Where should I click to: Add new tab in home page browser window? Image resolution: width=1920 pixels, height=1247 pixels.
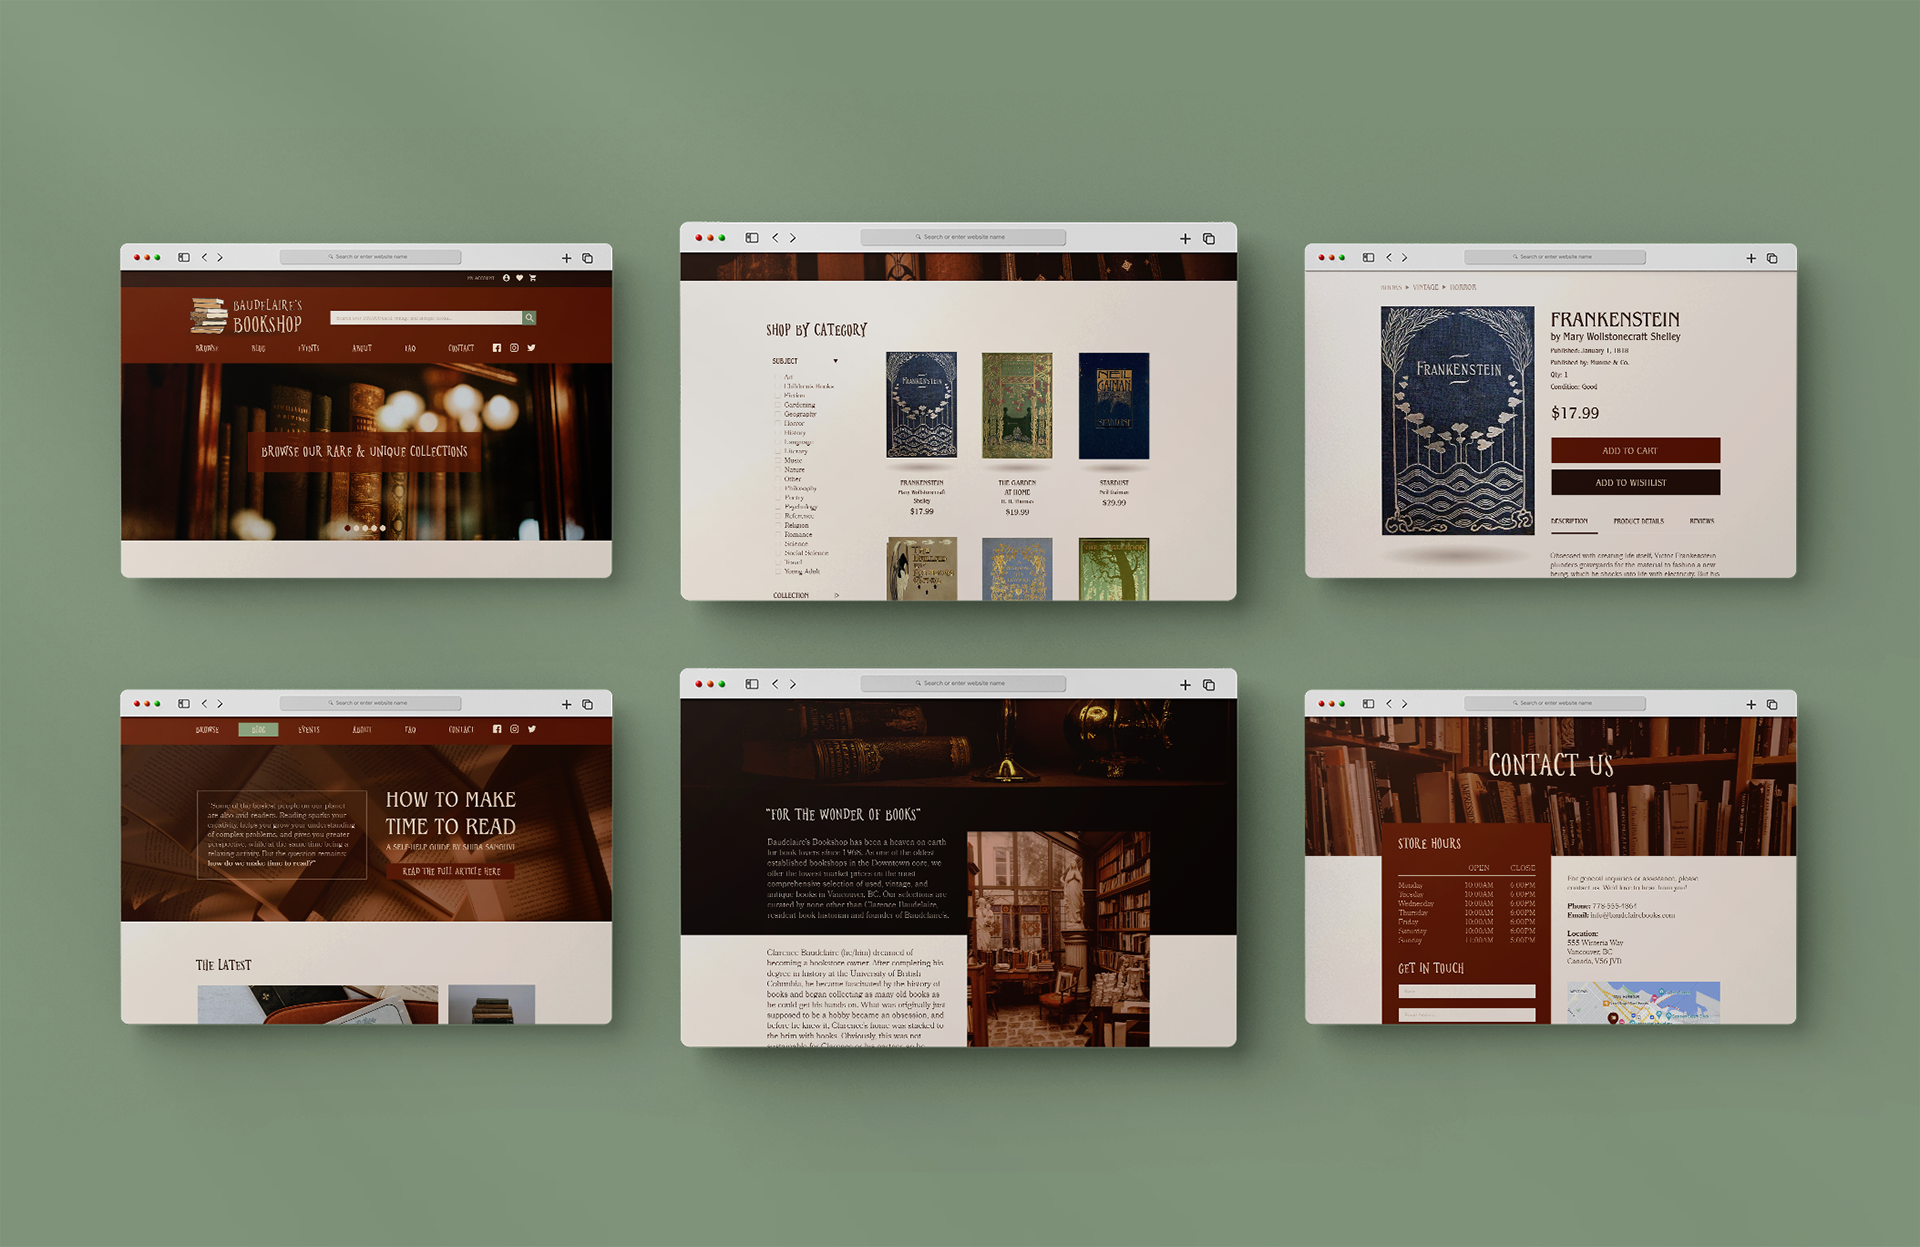(x=566, y=258)
